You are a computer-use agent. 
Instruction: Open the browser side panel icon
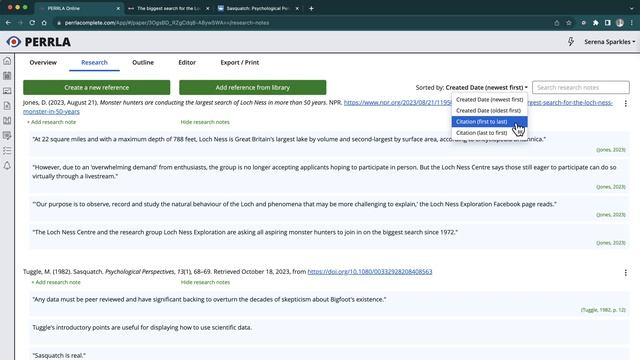tap(608, 23)
